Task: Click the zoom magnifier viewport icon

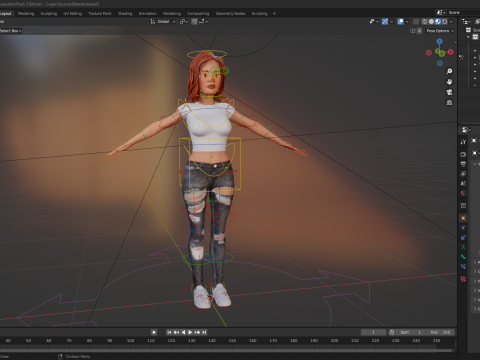Action: (x=449, y=71)
